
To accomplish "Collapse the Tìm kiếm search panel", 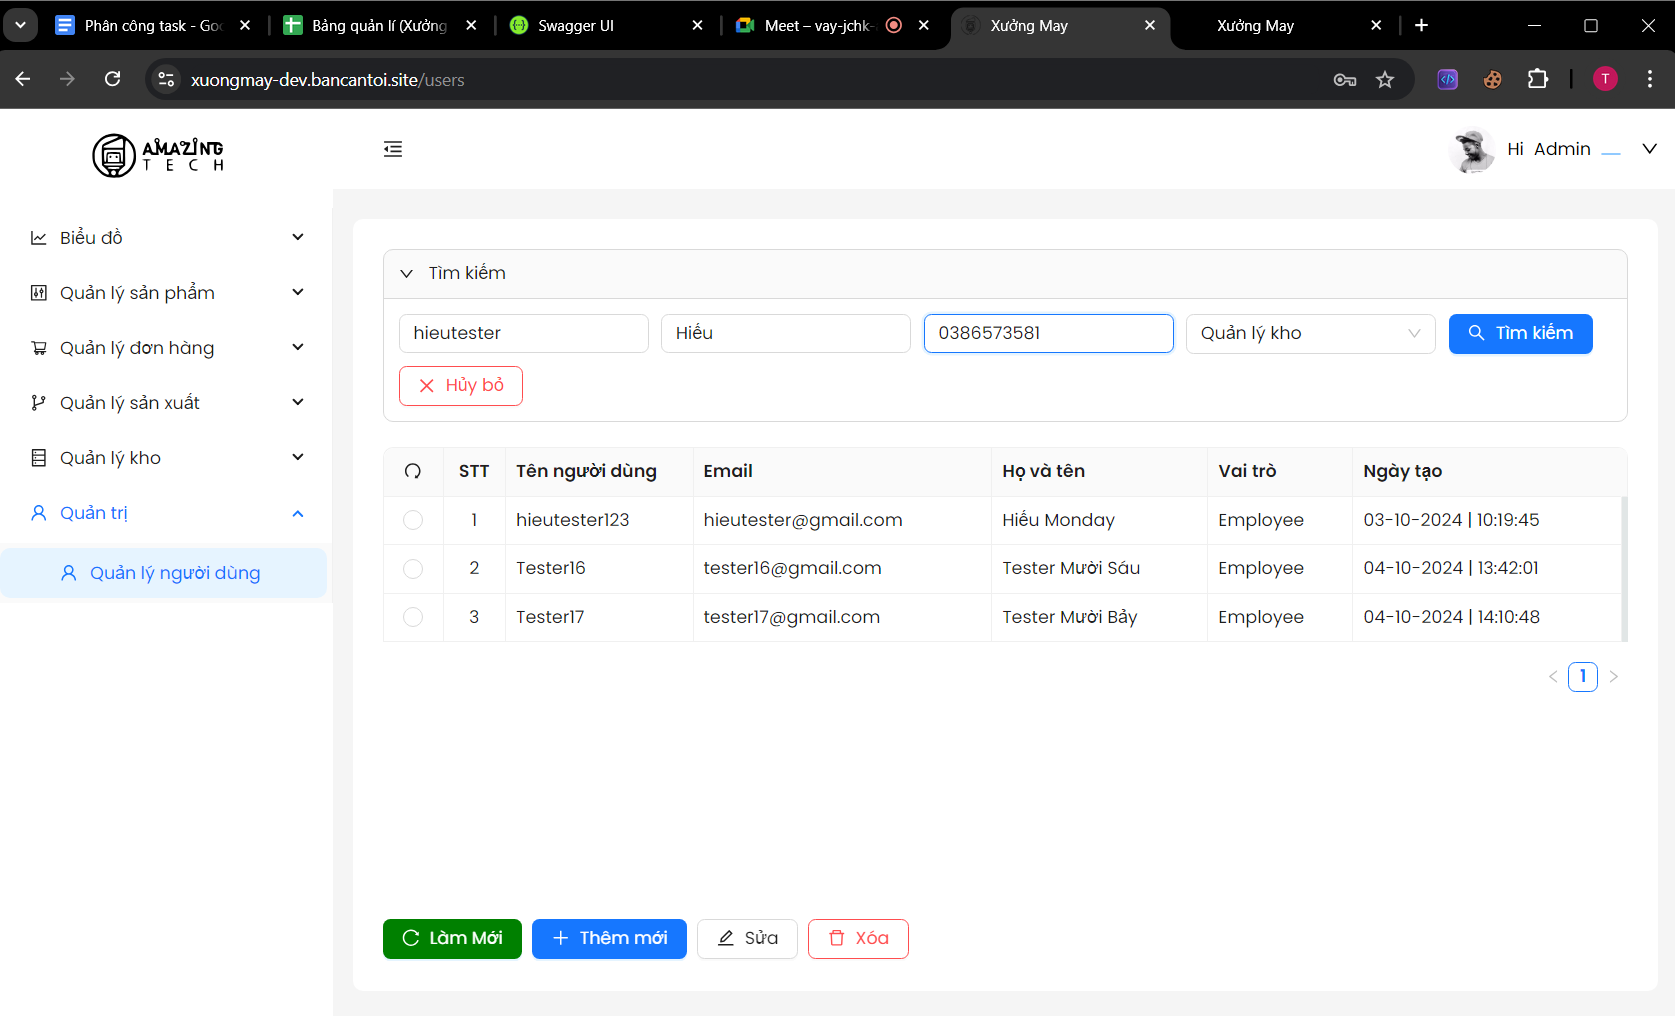I will [x=407, y=273].
